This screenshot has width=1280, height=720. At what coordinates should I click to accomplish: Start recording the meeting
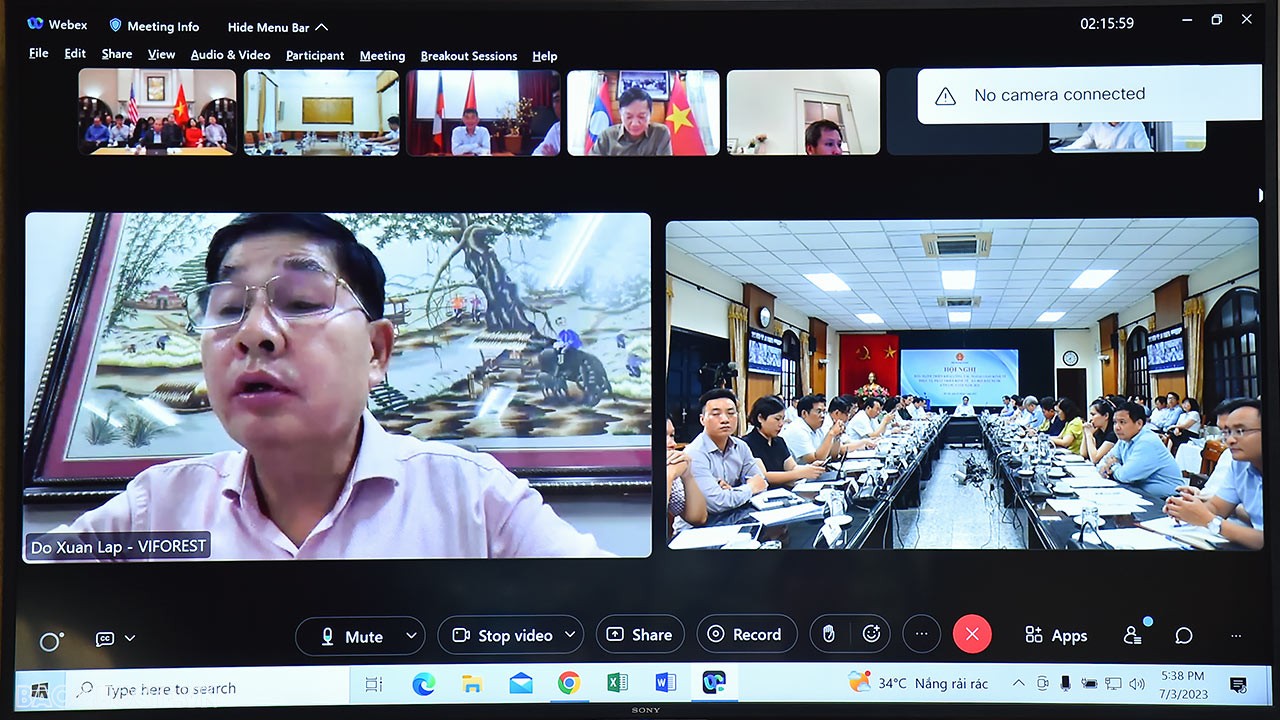coord(747,633)
